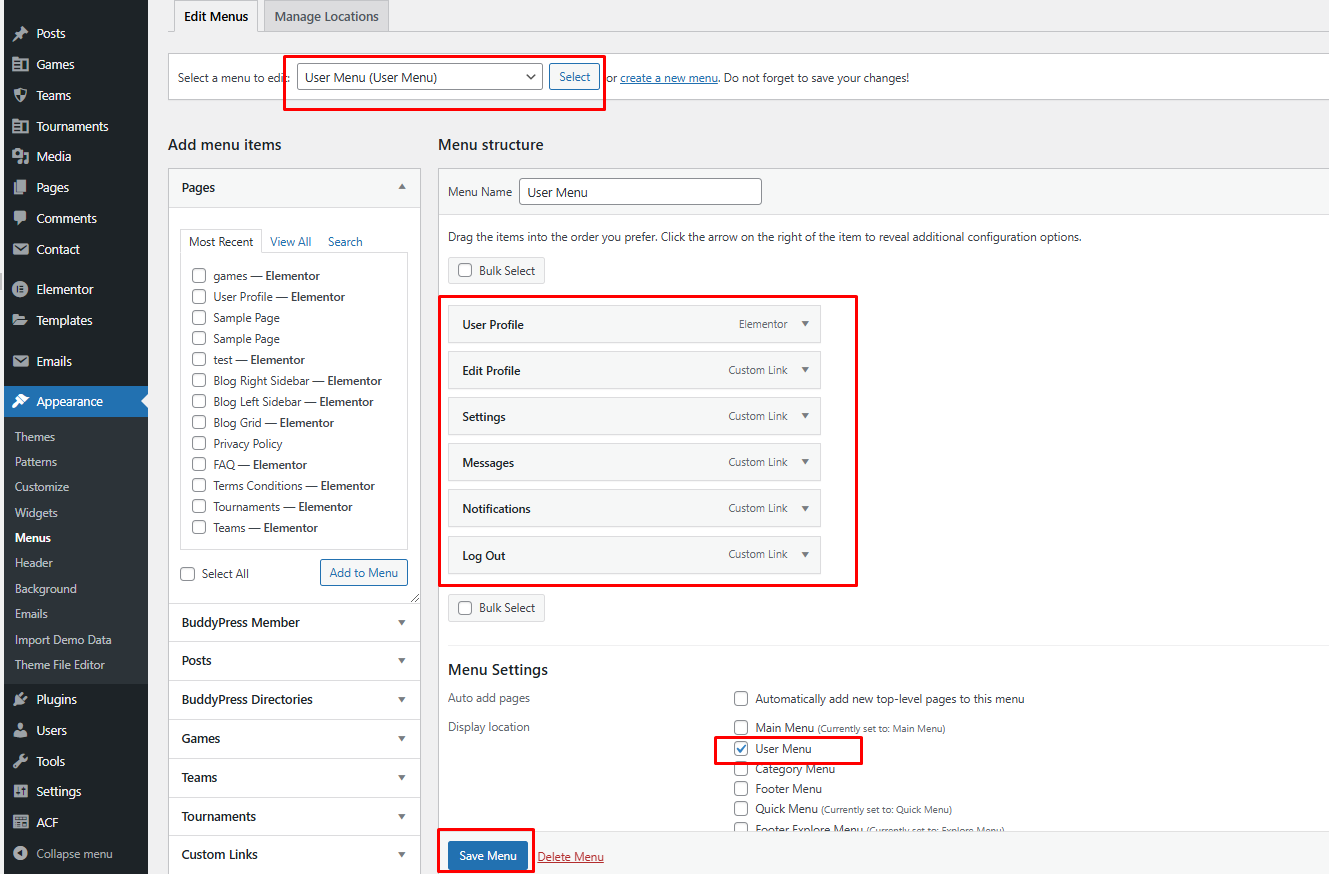Viewport: 1329px width, 874px height.
Task: Click the Menu Name text field
Action: [640, 192]
